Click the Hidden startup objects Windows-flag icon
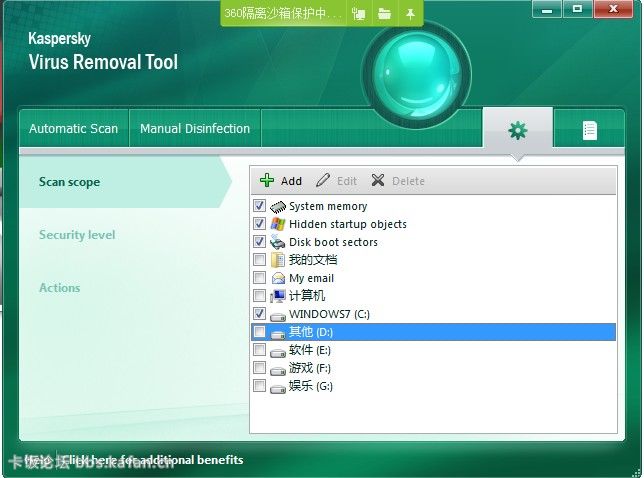Viewport: 644px width, 478px height. point(278,224)
